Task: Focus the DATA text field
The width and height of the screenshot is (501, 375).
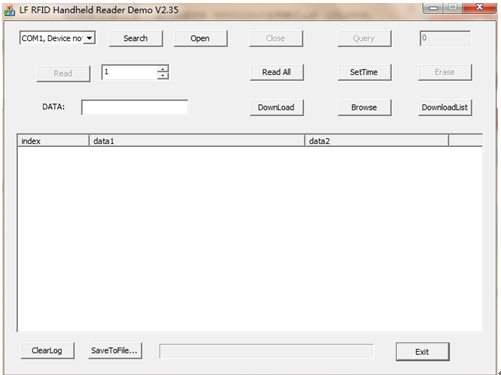Action: coord(134,107)
